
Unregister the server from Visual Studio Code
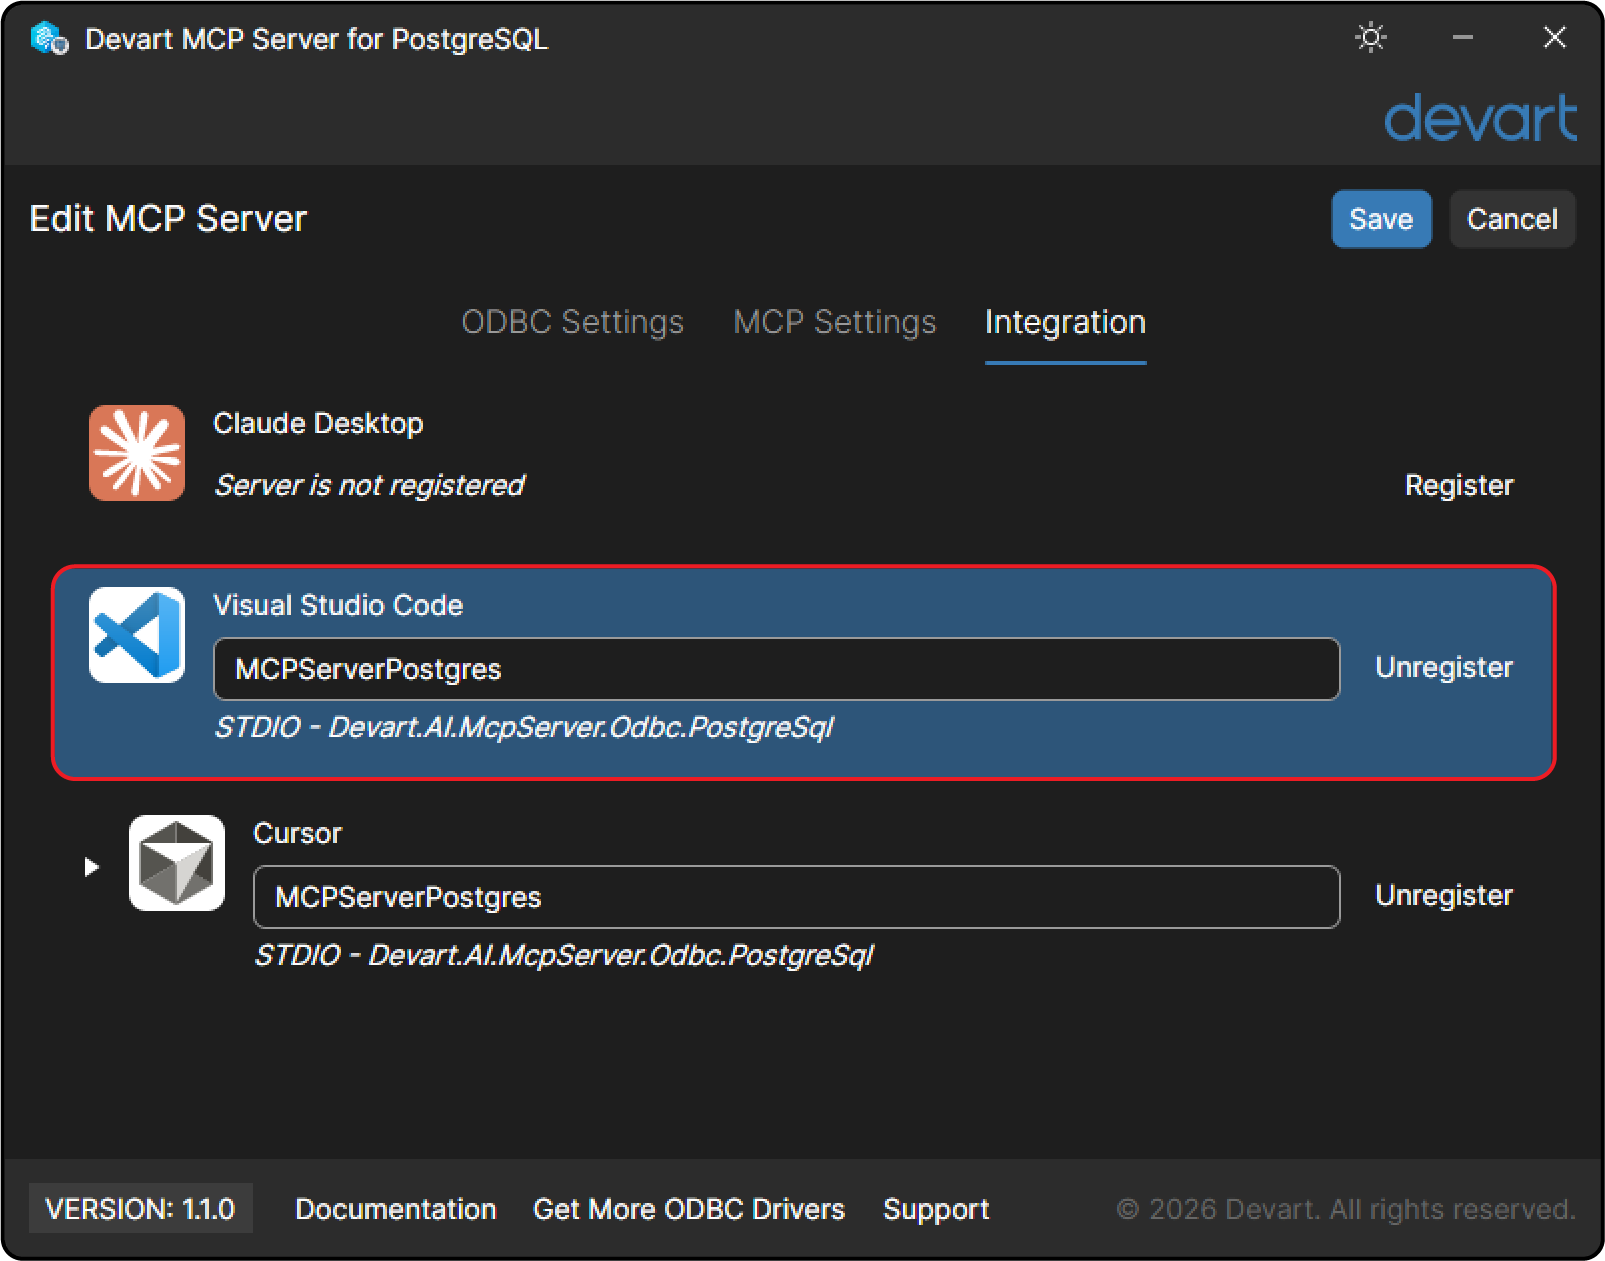tap(1444, 667)
